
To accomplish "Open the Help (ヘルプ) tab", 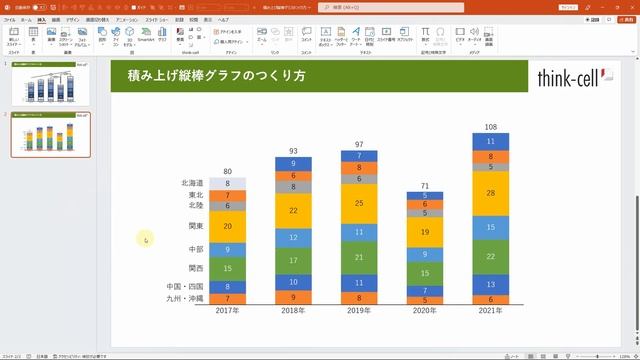I will (223, 20).
